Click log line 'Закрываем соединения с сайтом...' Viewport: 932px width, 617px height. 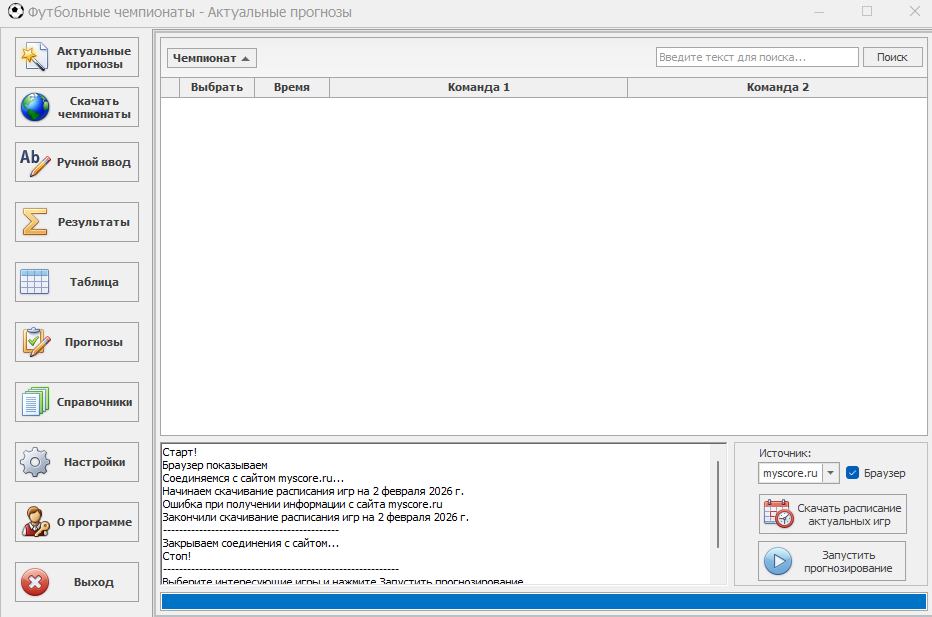click(x=251, y=543)
